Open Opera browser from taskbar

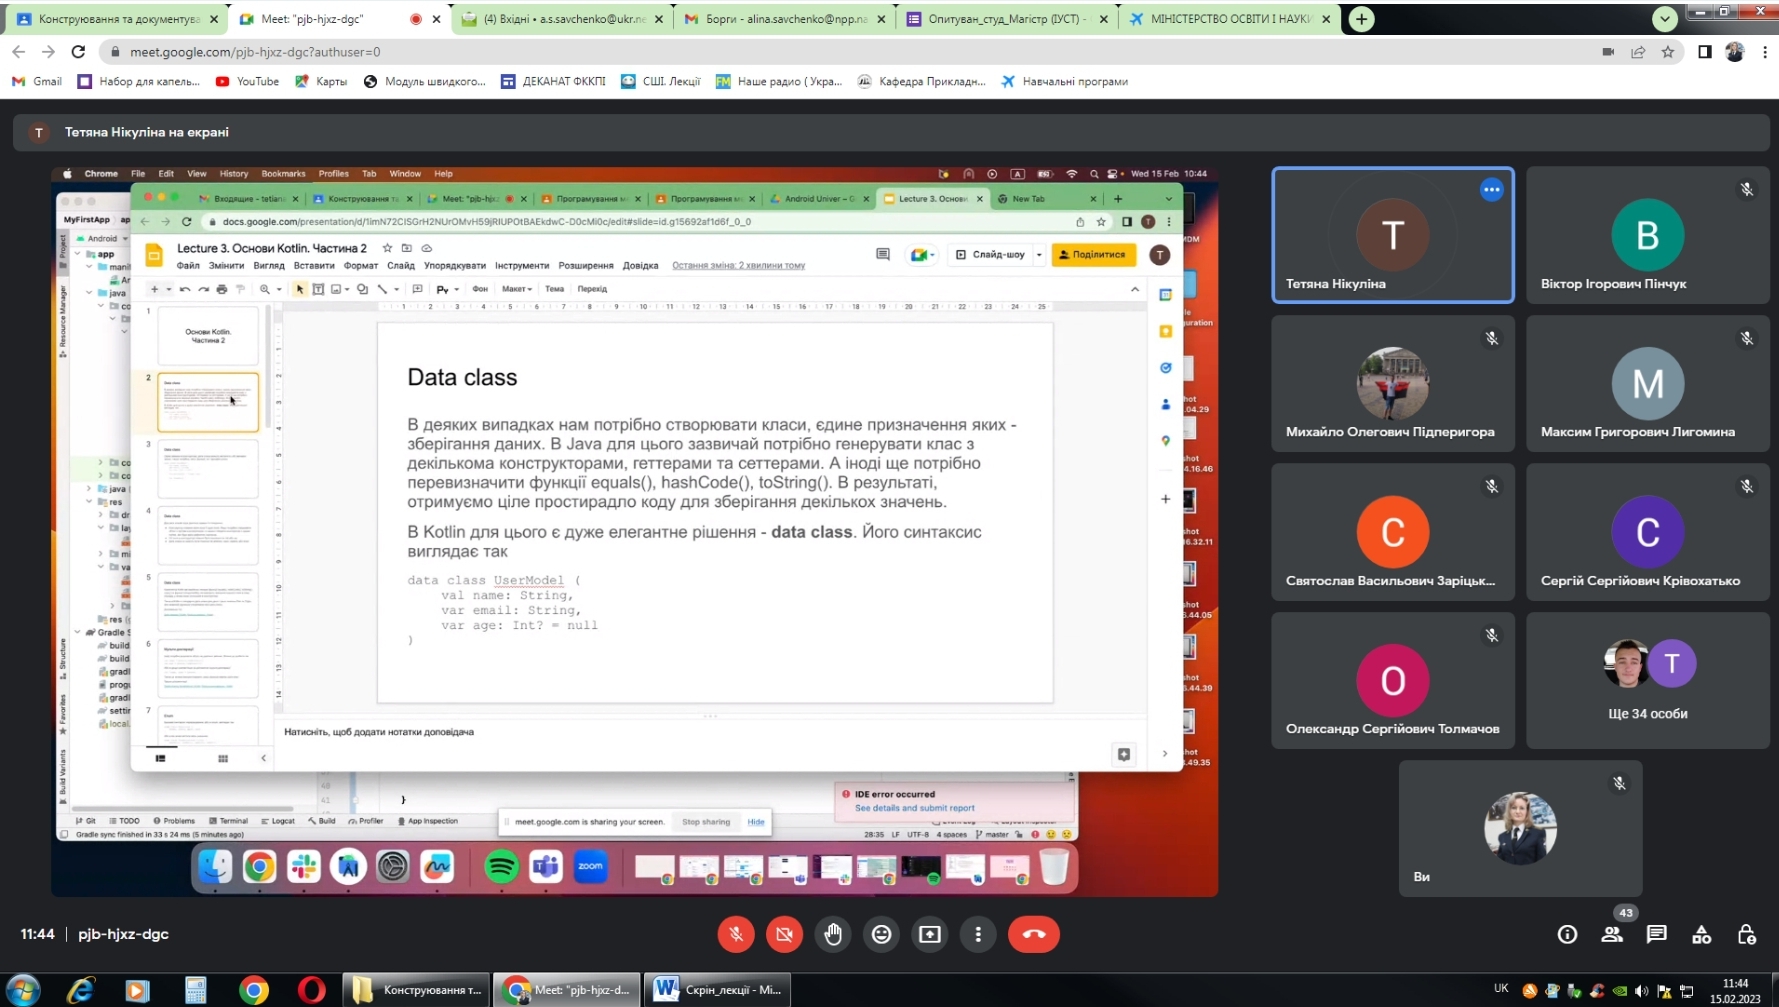coord(312,989)
